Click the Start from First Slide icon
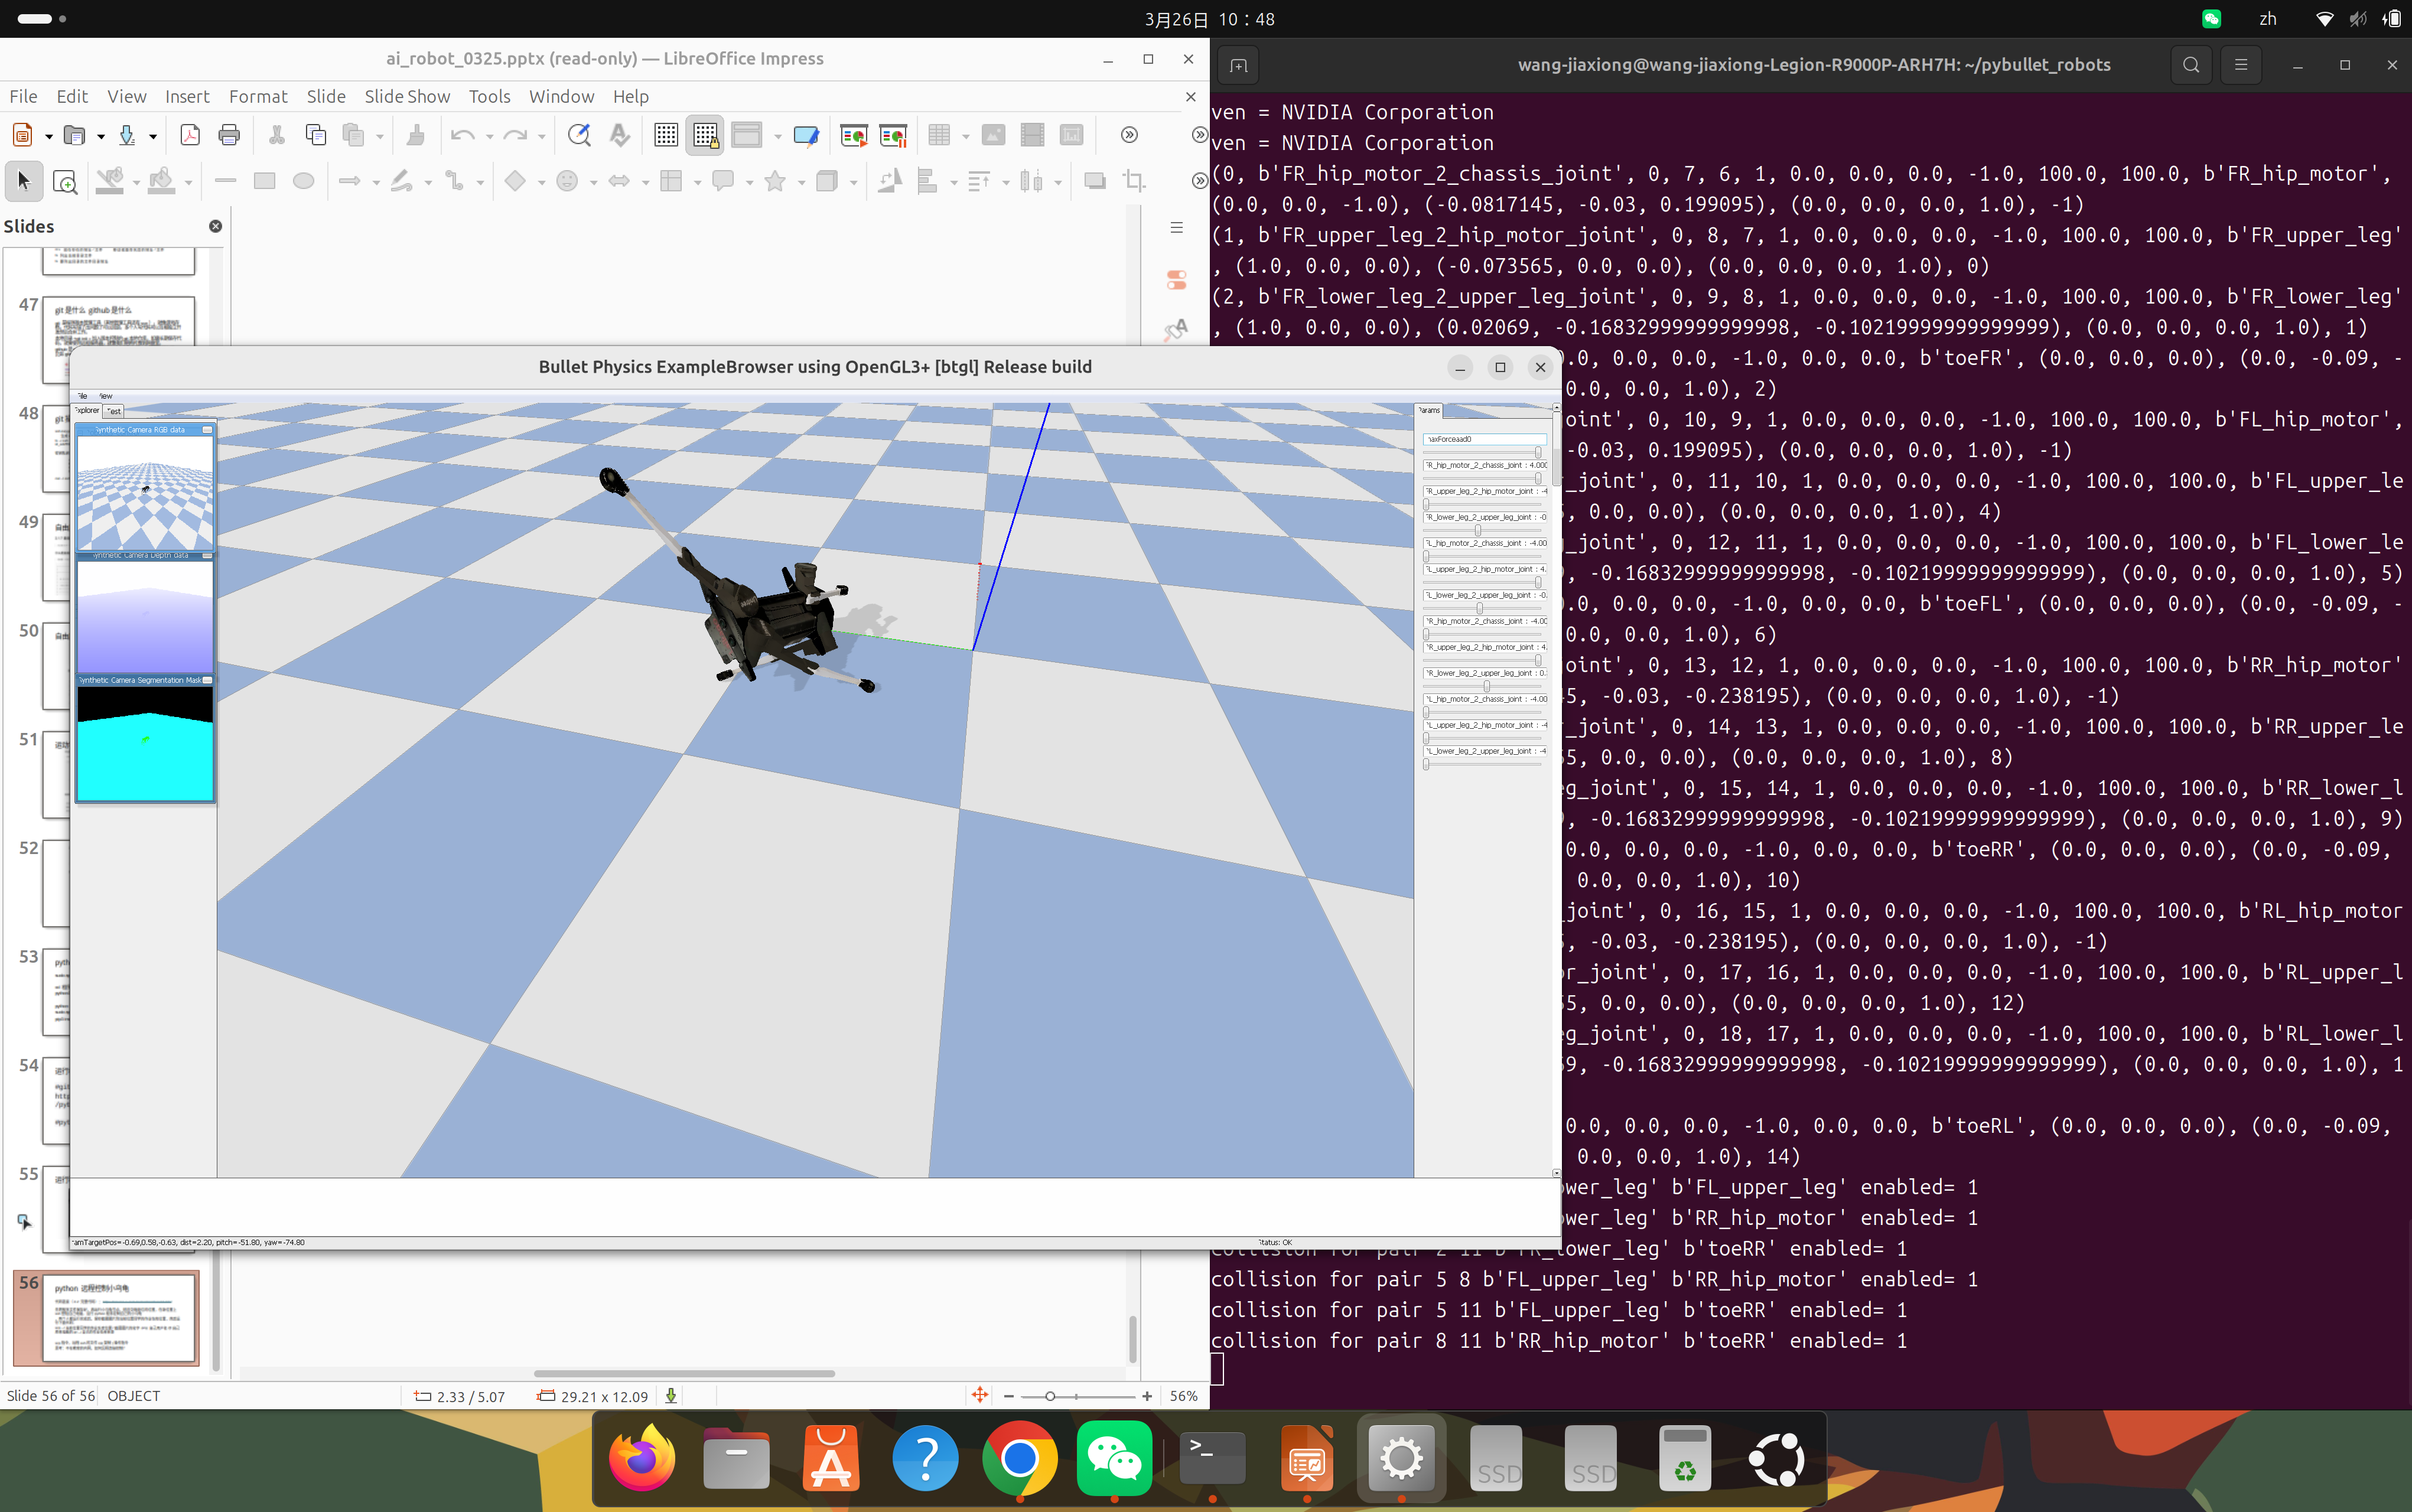Screen dimensions: 2412x1512 click(854, 135)
